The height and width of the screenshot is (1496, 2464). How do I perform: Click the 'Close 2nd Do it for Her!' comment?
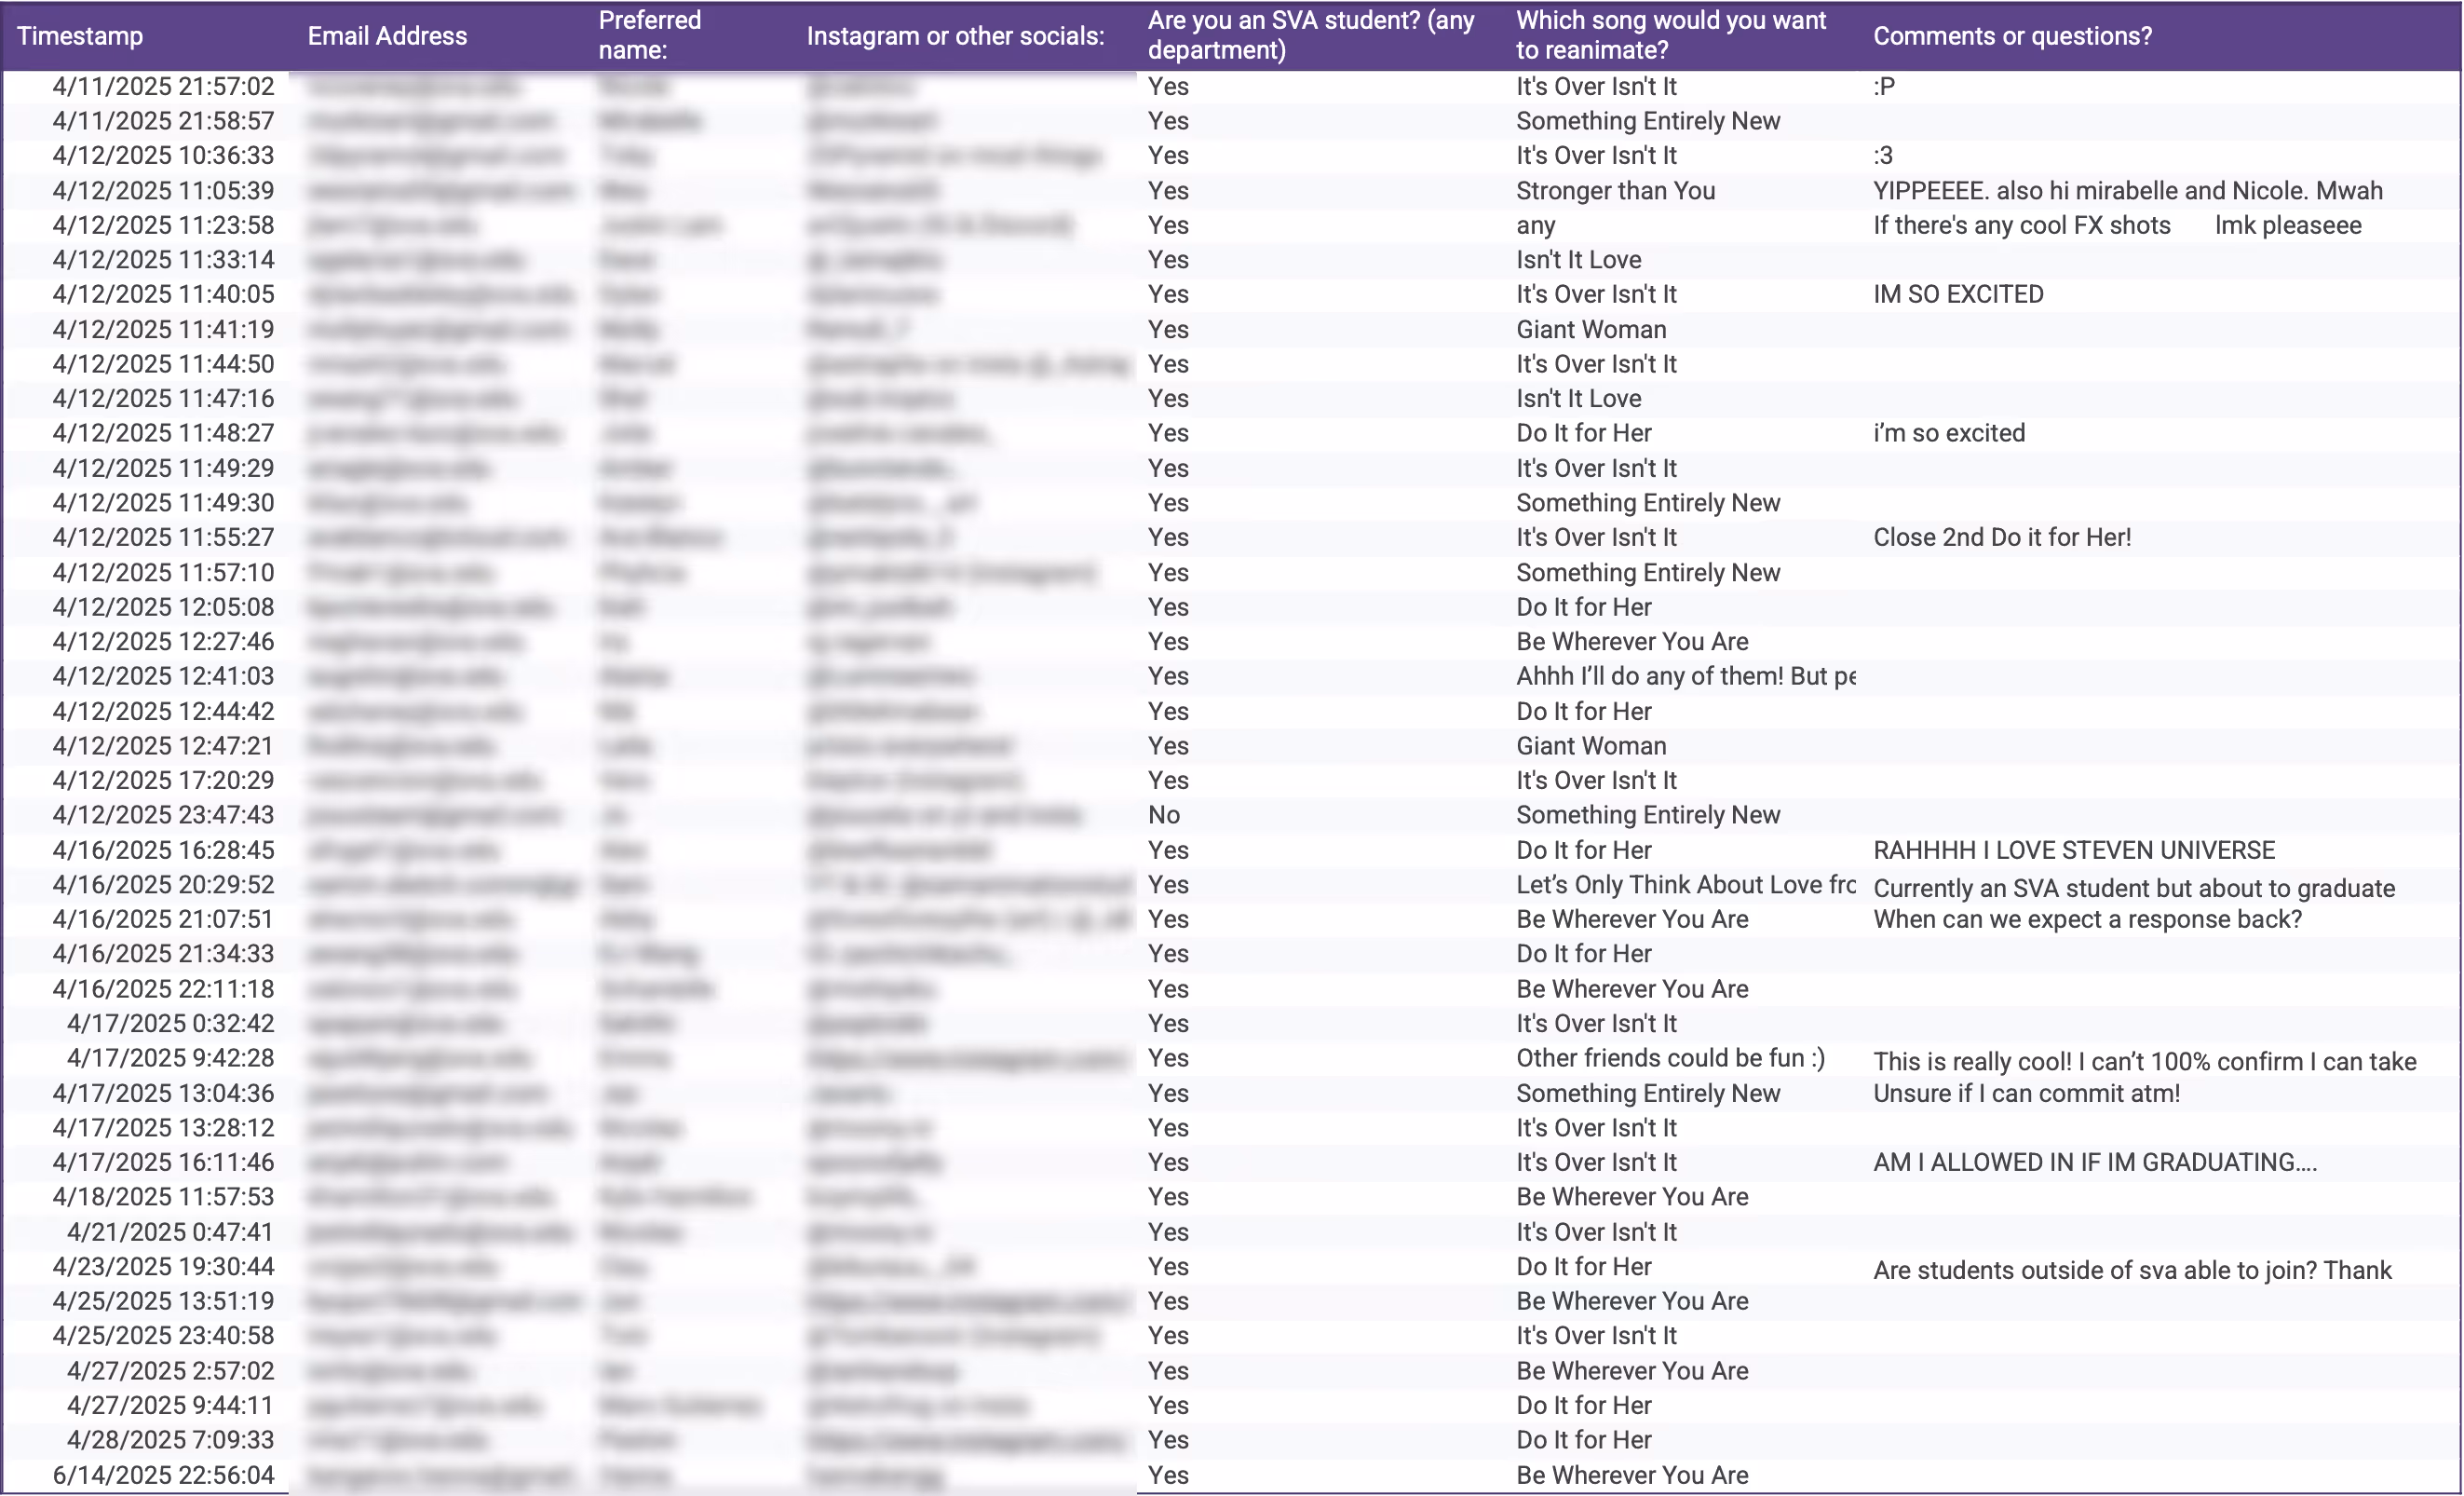(x=2002, y=538)
